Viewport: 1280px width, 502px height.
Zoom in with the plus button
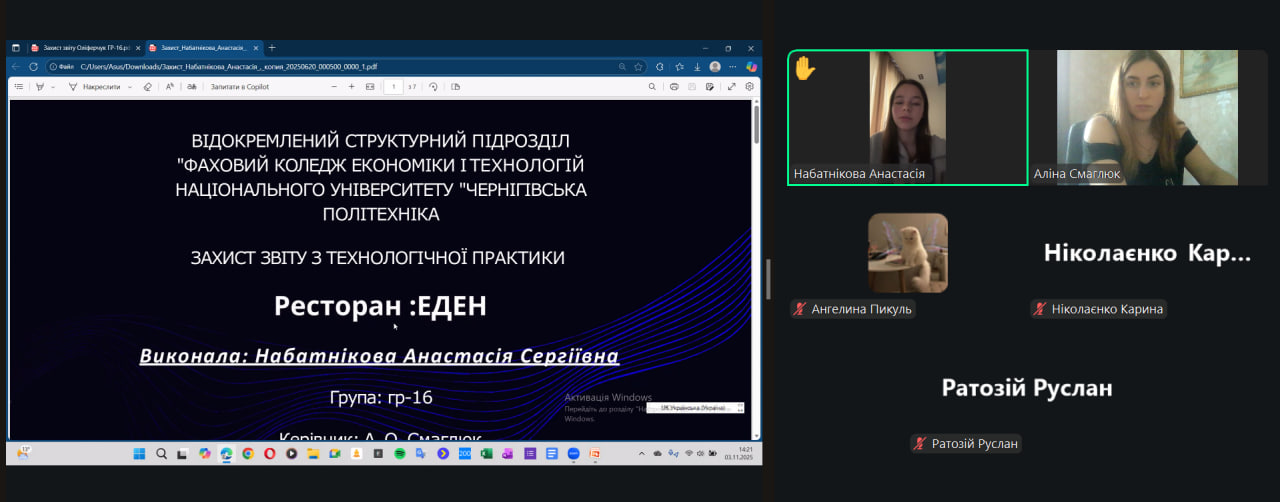(351, 87)
